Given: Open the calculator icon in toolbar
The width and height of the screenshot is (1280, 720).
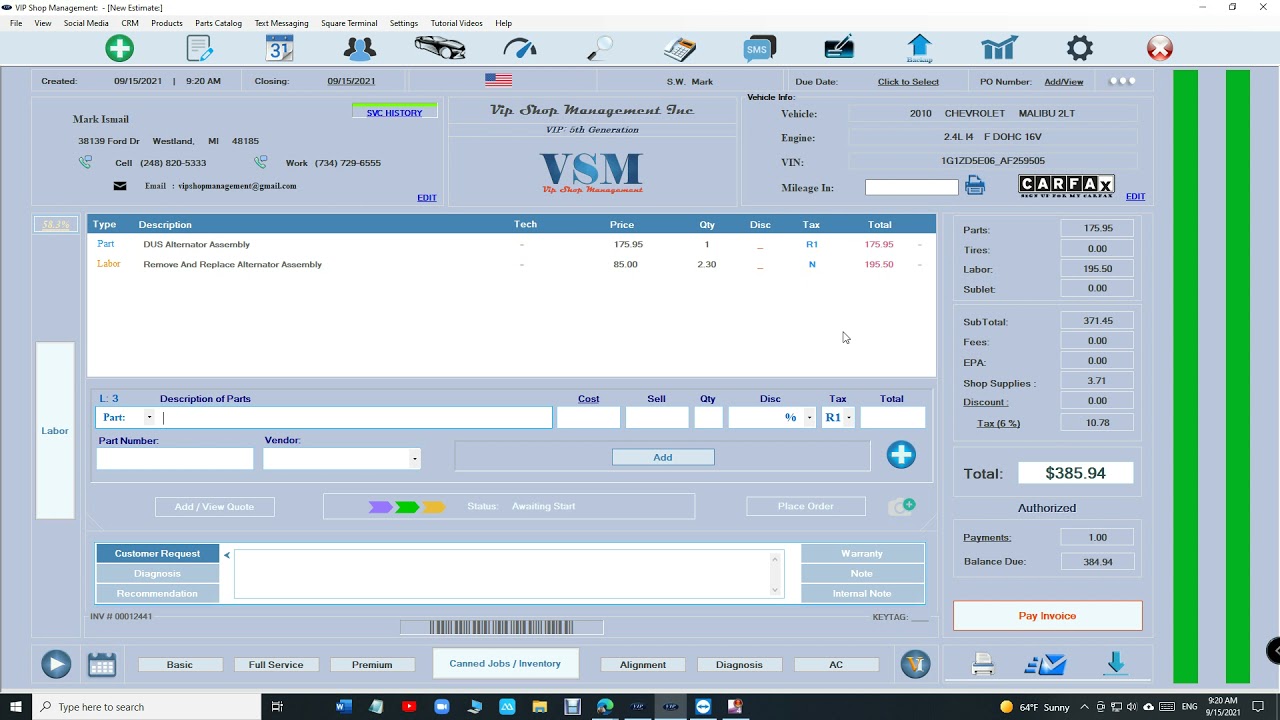Looking at the screenshot, I should click(680, 48).
